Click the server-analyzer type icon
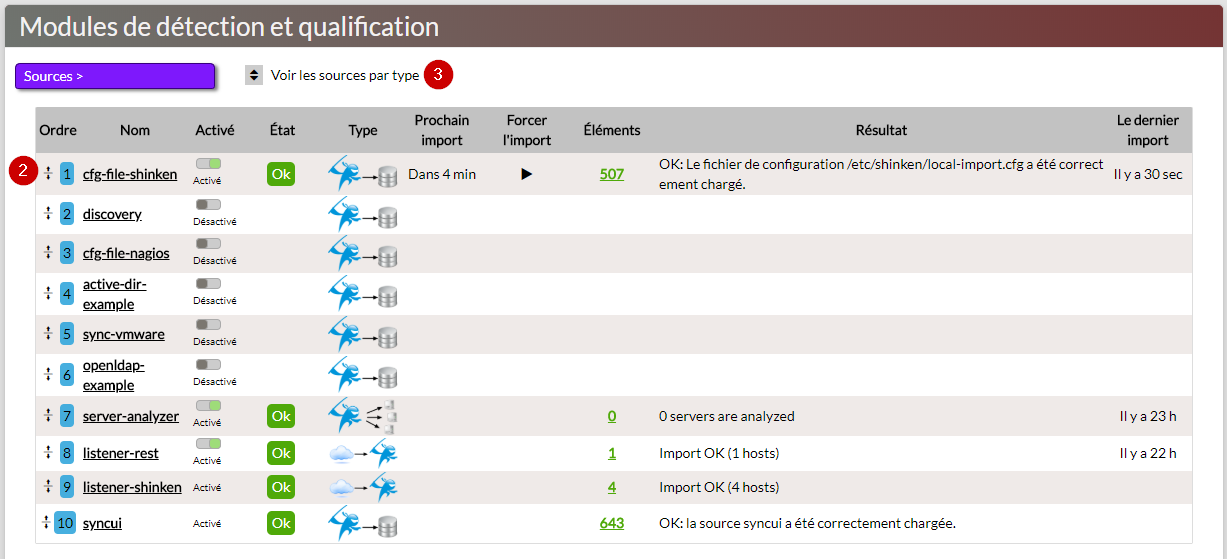This screenshot has width=1227, height=559. (363, 416)
